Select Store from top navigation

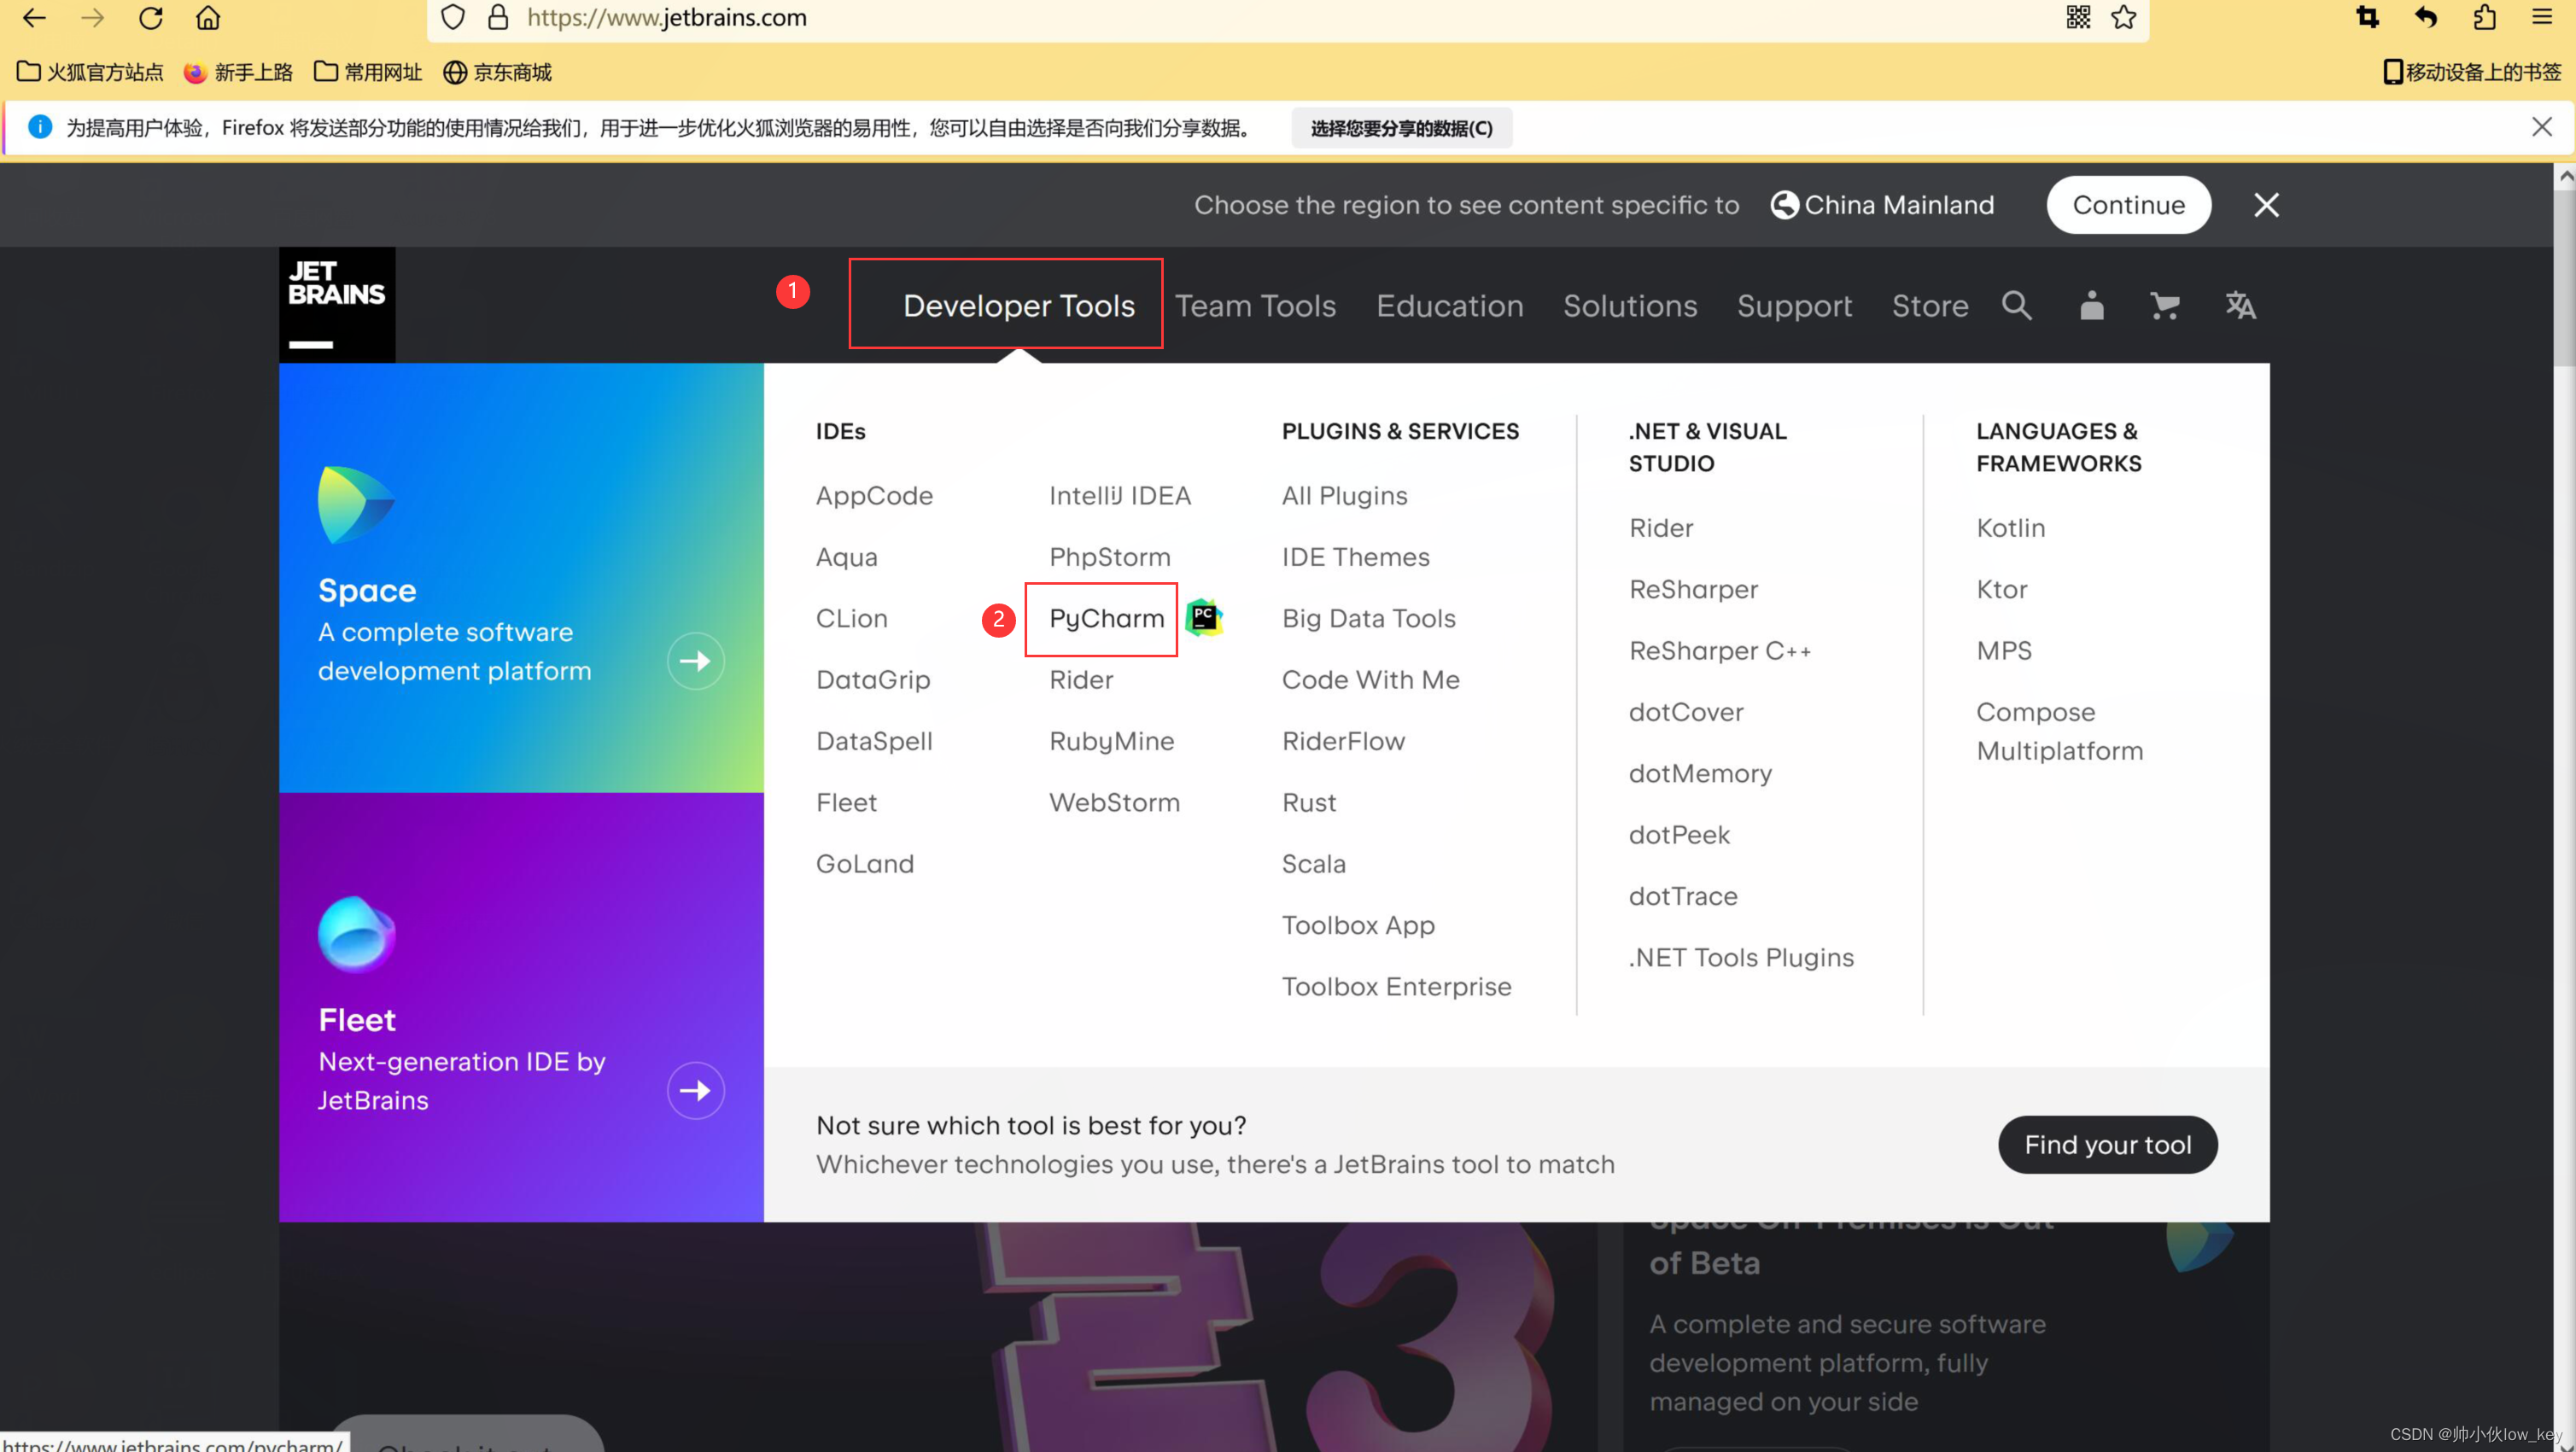click(1931, 304)
